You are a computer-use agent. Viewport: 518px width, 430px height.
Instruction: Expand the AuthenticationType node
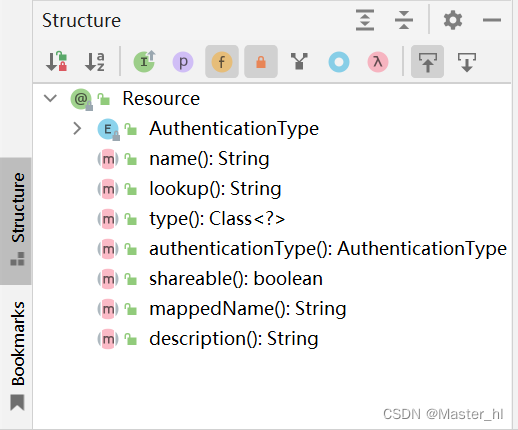[77, 128]
